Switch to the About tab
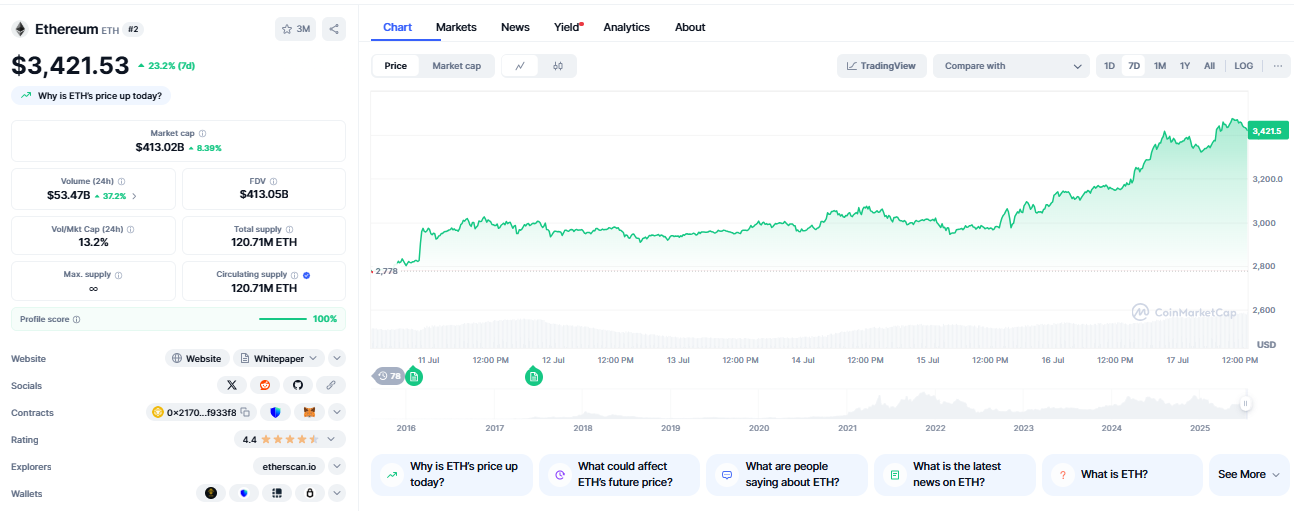The image size is (1294, 511). coord(690,27)
